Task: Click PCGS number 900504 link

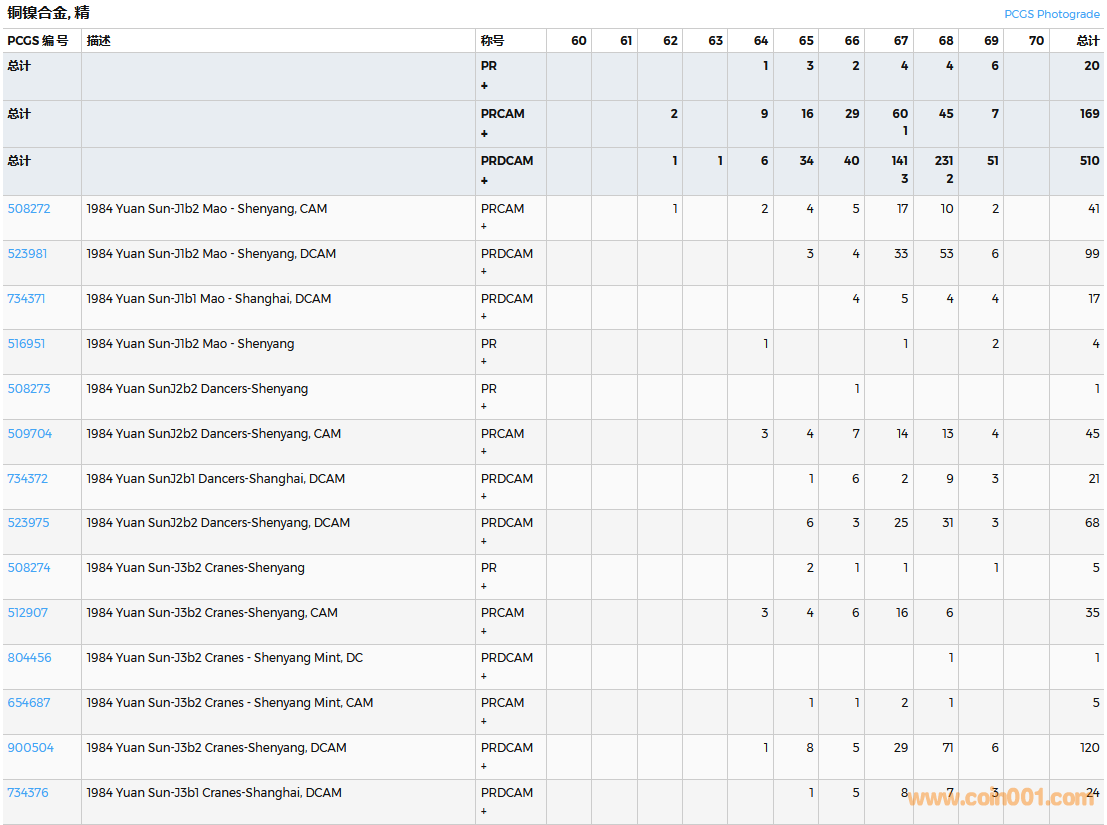Action: tap(30, 748)
